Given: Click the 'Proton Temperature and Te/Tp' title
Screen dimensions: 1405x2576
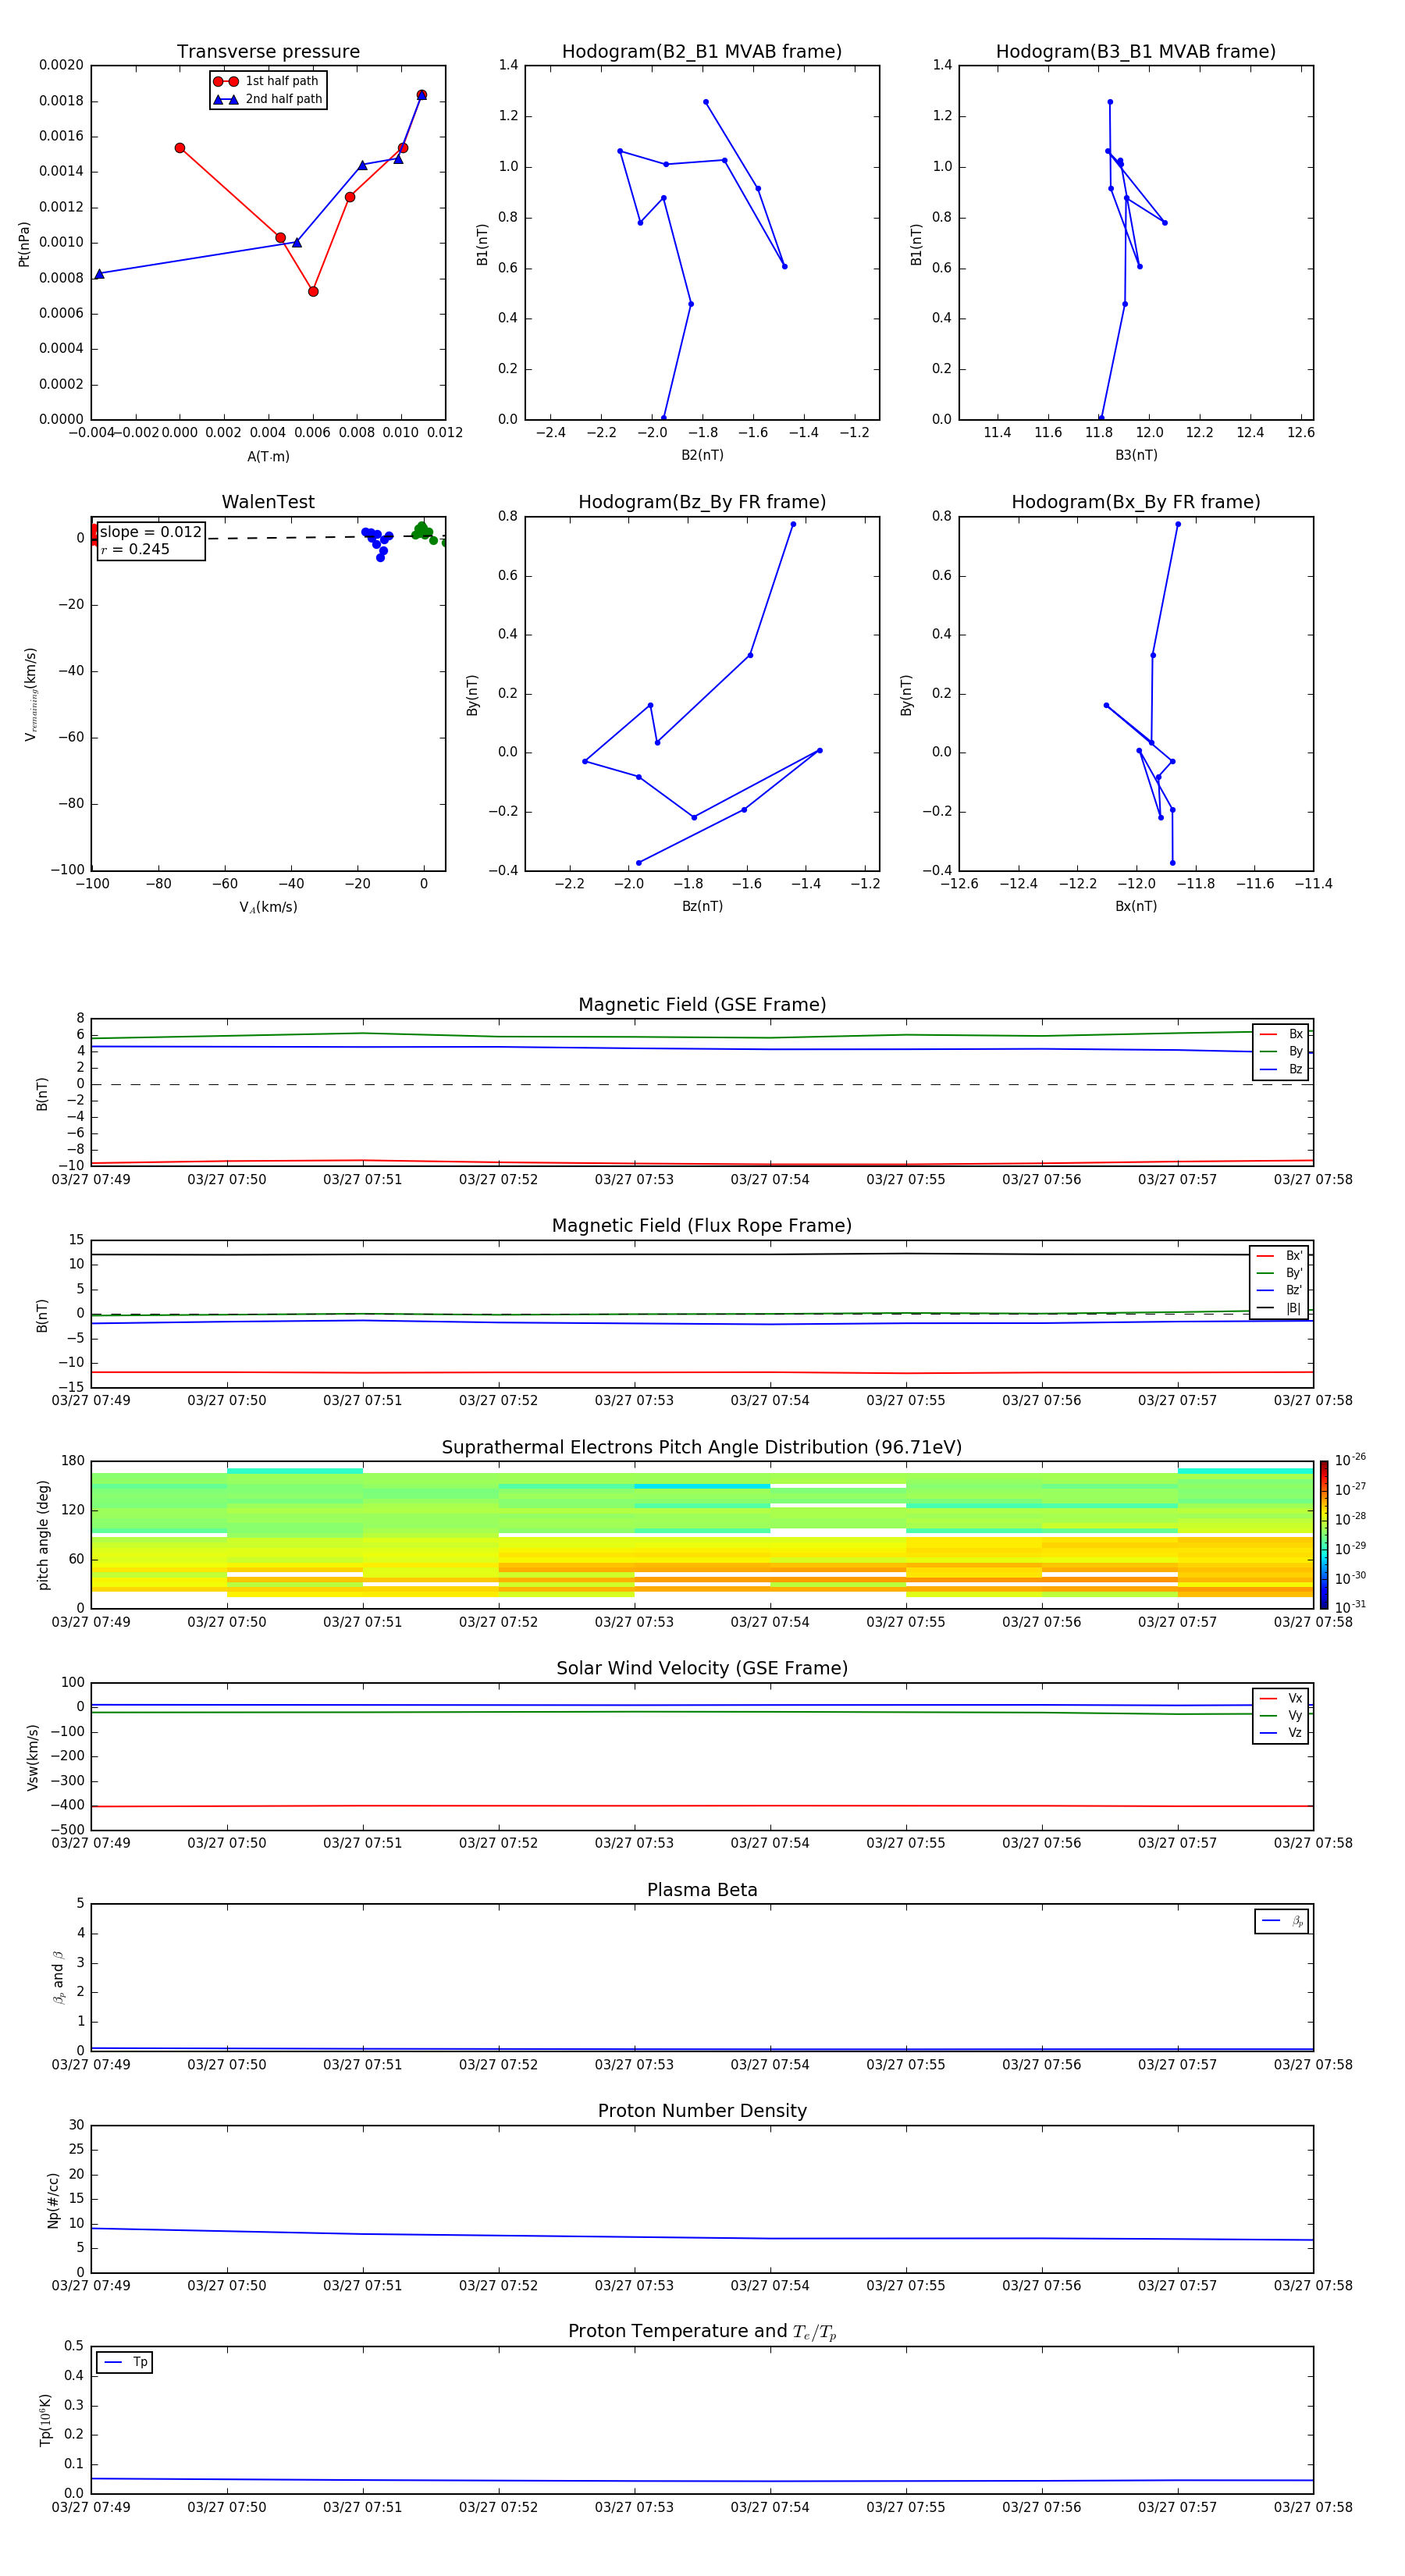Looking at the screenshot, I should point(702,2332).
